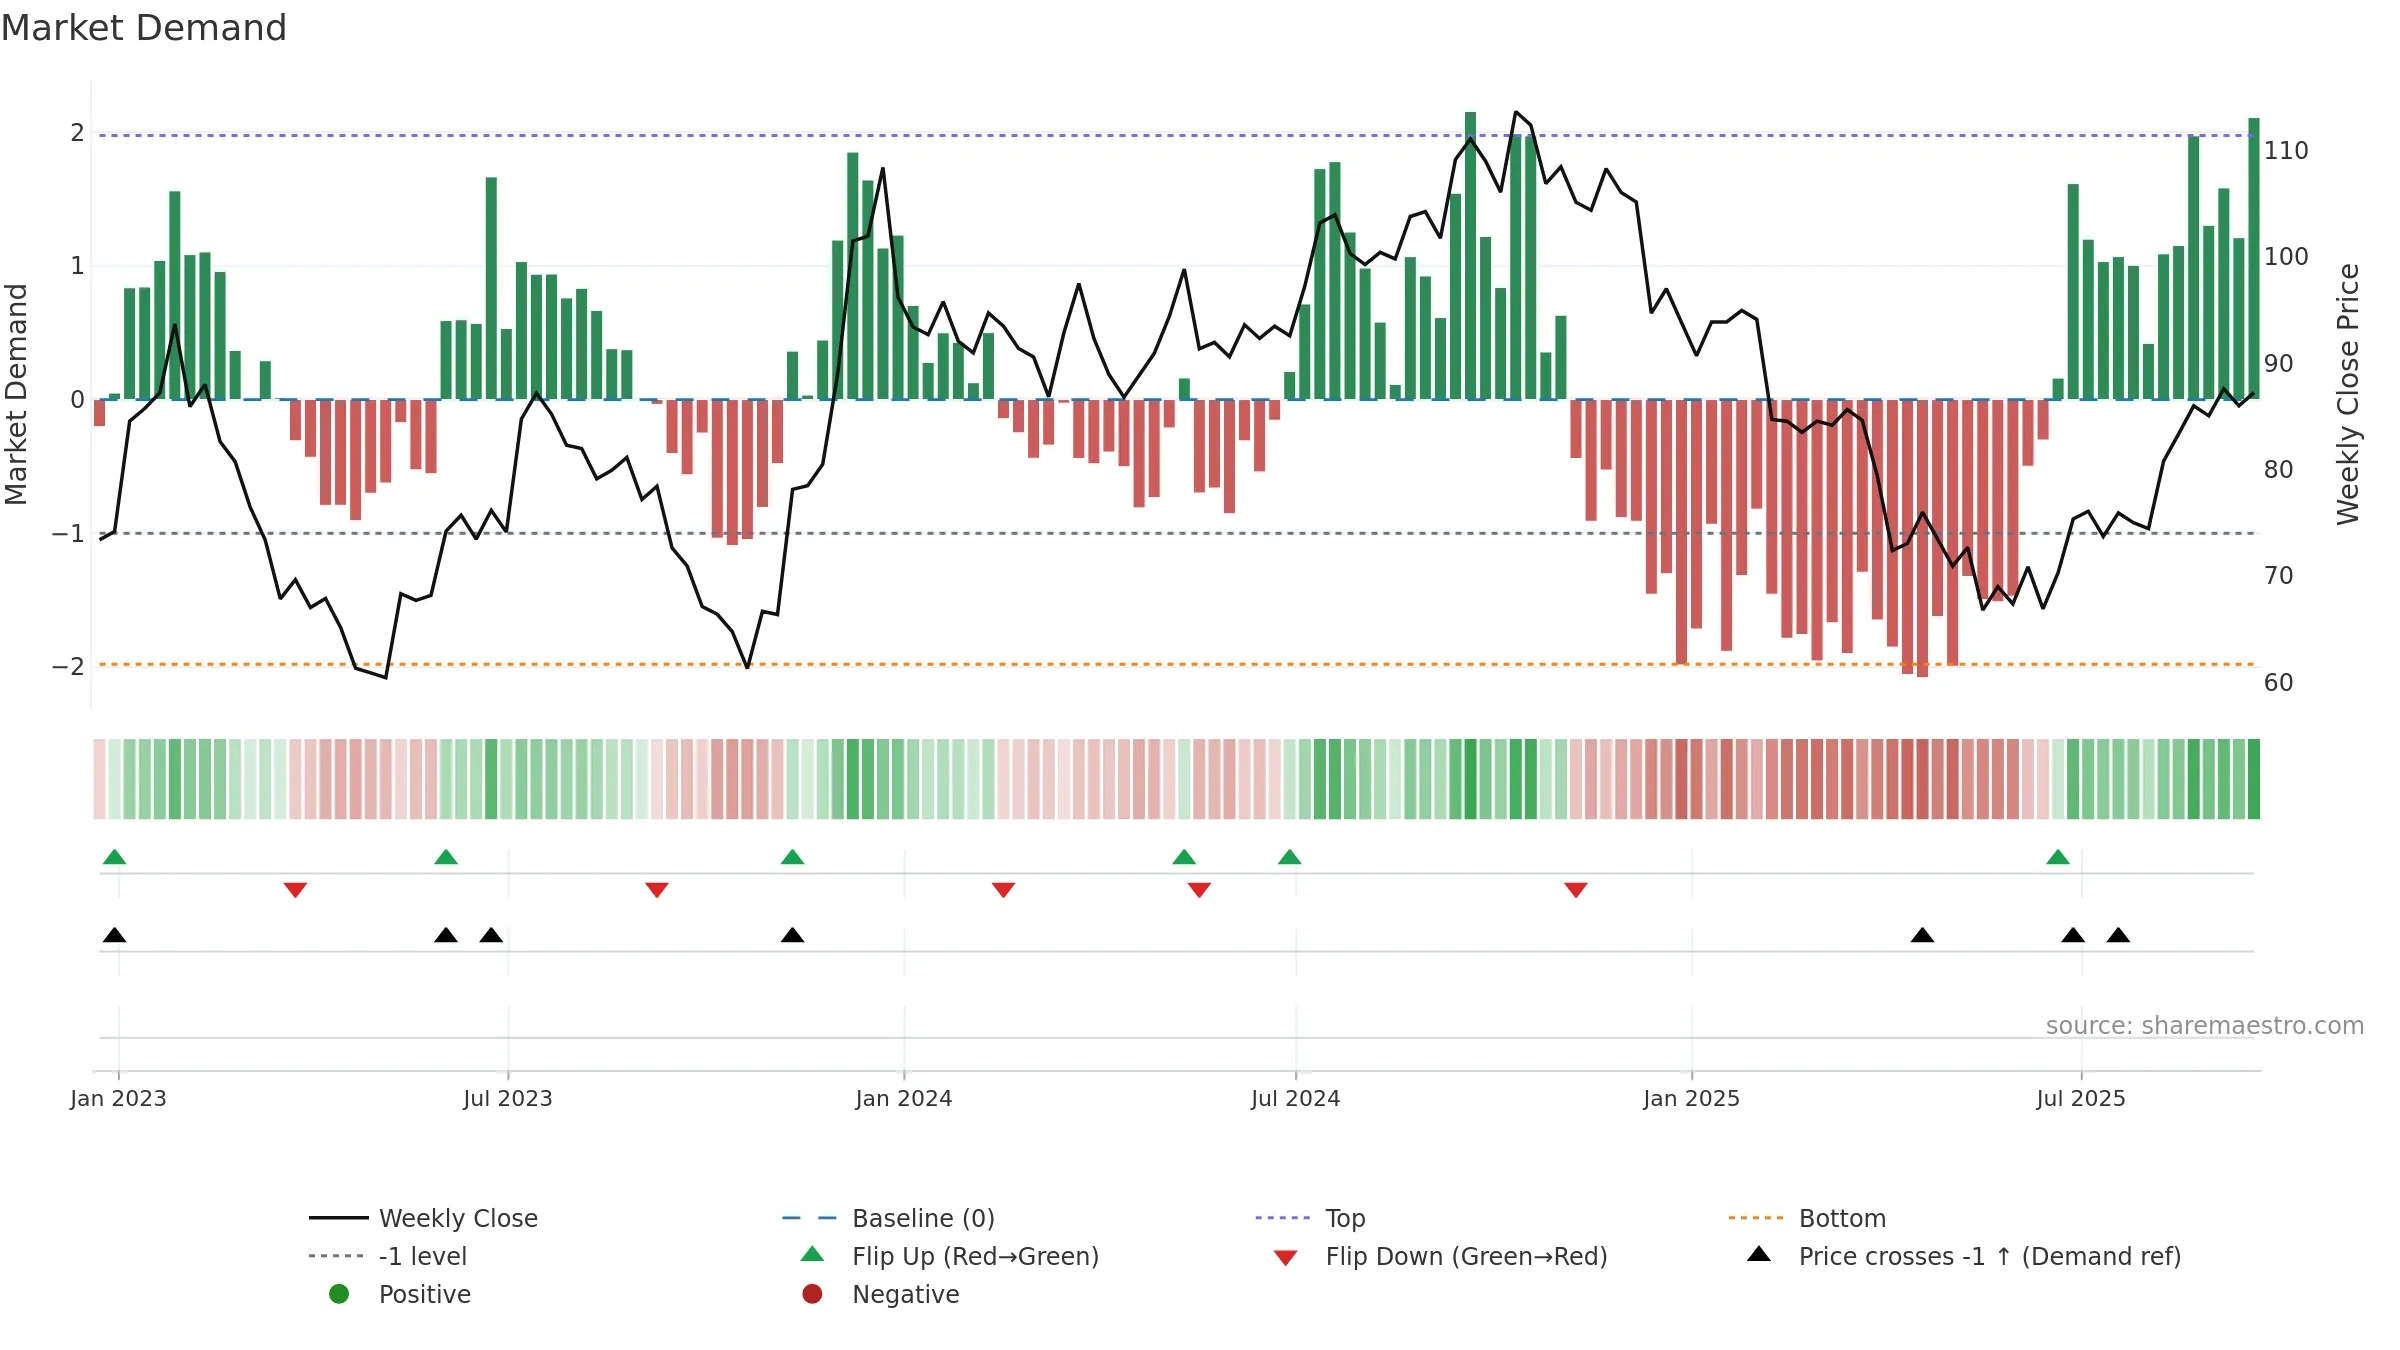Click the vertical Market Demand axis title

point(16,394)
